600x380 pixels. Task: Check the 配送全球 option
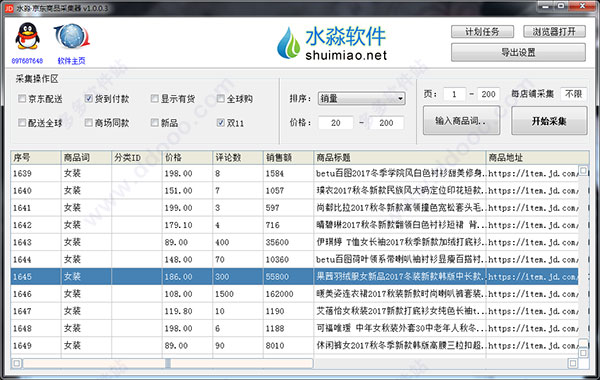[x=22, y=122]
